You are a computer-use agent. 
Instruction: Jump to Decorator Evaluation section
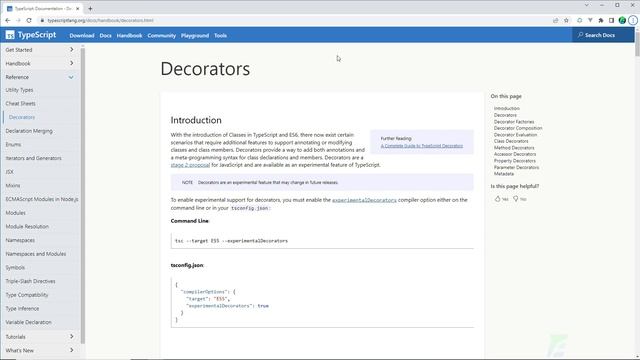coord(516,135)
